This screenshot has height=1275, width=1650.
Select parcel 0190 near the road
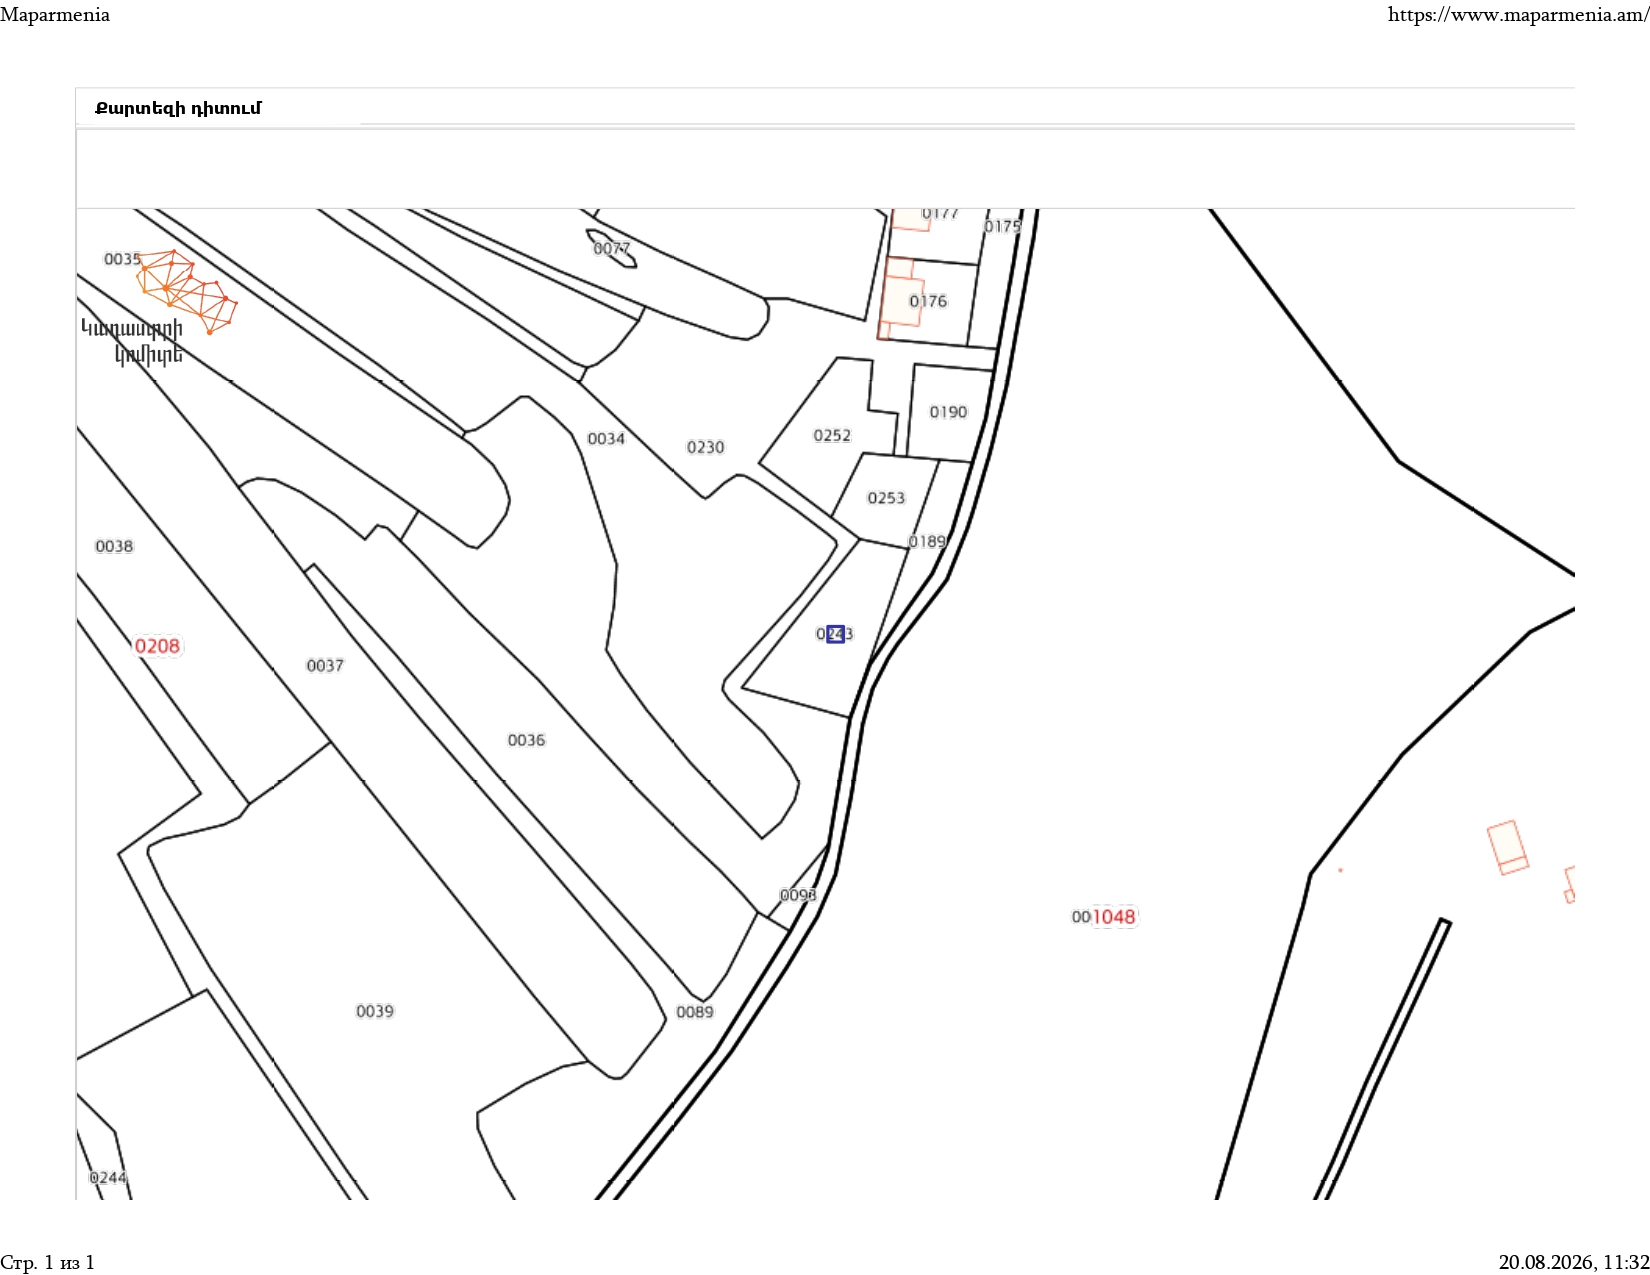[948, 412]
